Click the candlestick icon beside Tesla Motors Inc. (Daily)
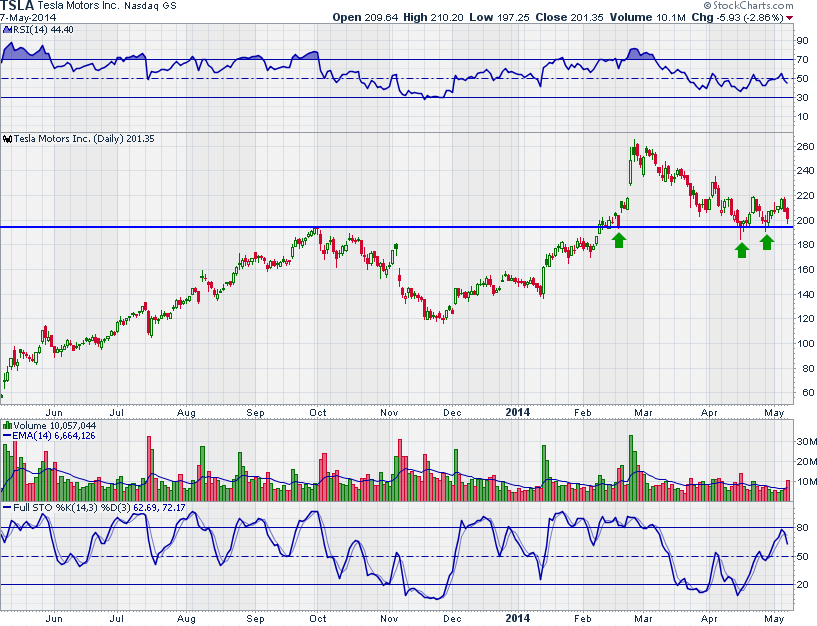This screenshot has height=626, width=817. click(x=7, y=139)
